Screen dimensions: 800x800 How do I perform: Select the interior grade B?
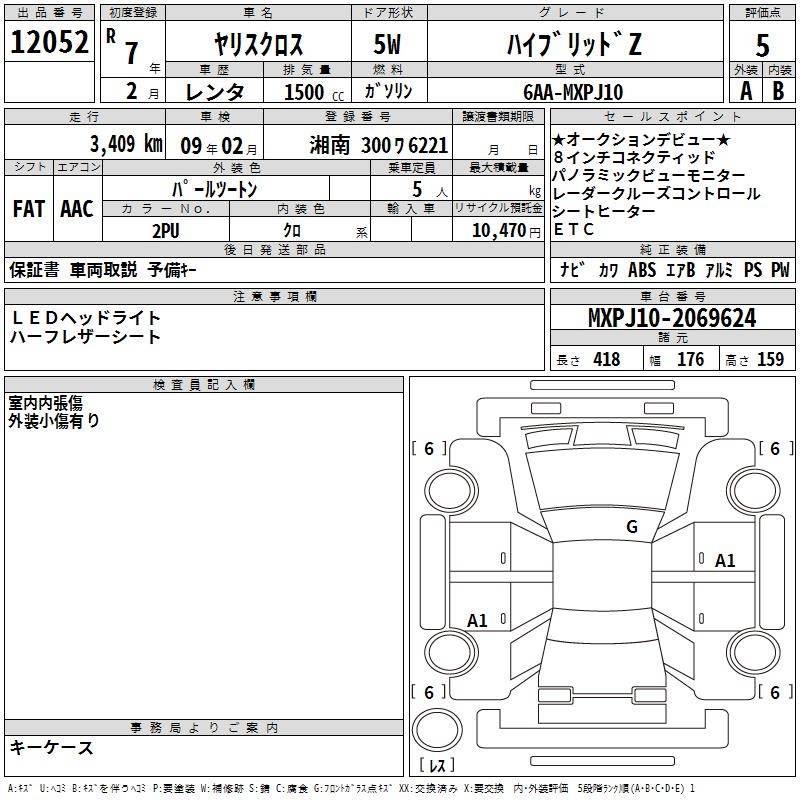click(x=779, y=91)
